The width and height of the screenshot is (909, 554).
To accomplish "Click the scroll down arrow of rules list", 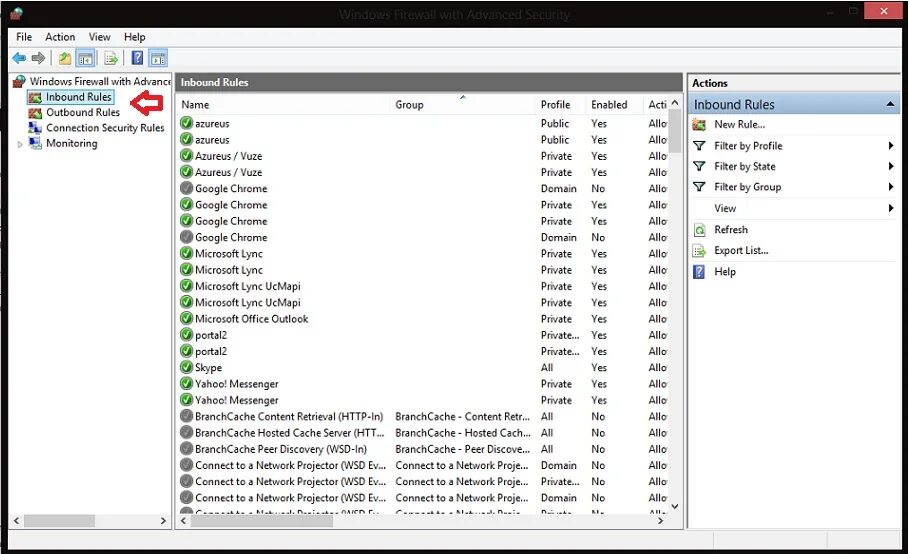I will 675,506.
